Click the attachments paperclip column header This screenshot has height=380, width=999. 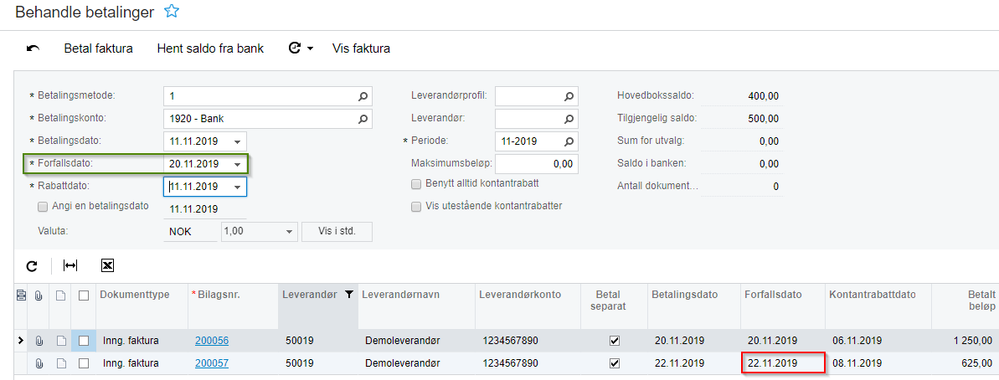click(38, 296)
